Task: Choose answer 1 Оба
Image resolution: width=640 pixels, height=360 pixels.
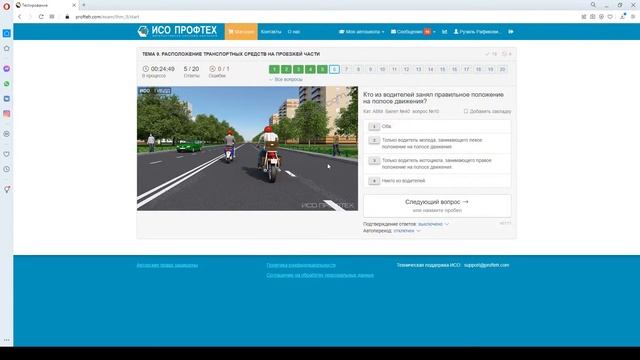Action: [x=437, y=127]
